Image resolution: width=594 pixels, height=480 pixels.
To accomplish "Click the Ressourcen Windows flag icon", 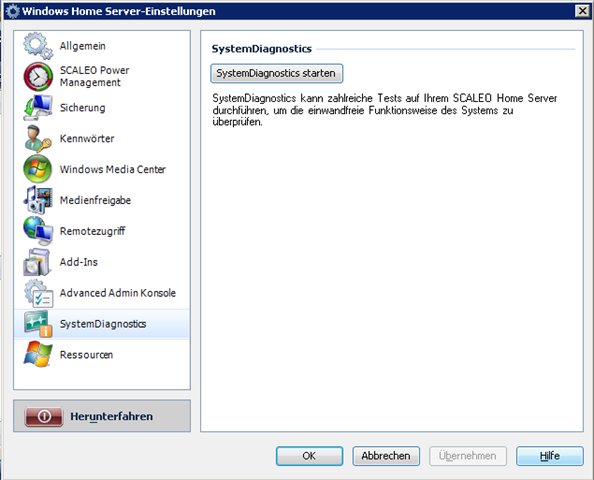I will 38,355.
